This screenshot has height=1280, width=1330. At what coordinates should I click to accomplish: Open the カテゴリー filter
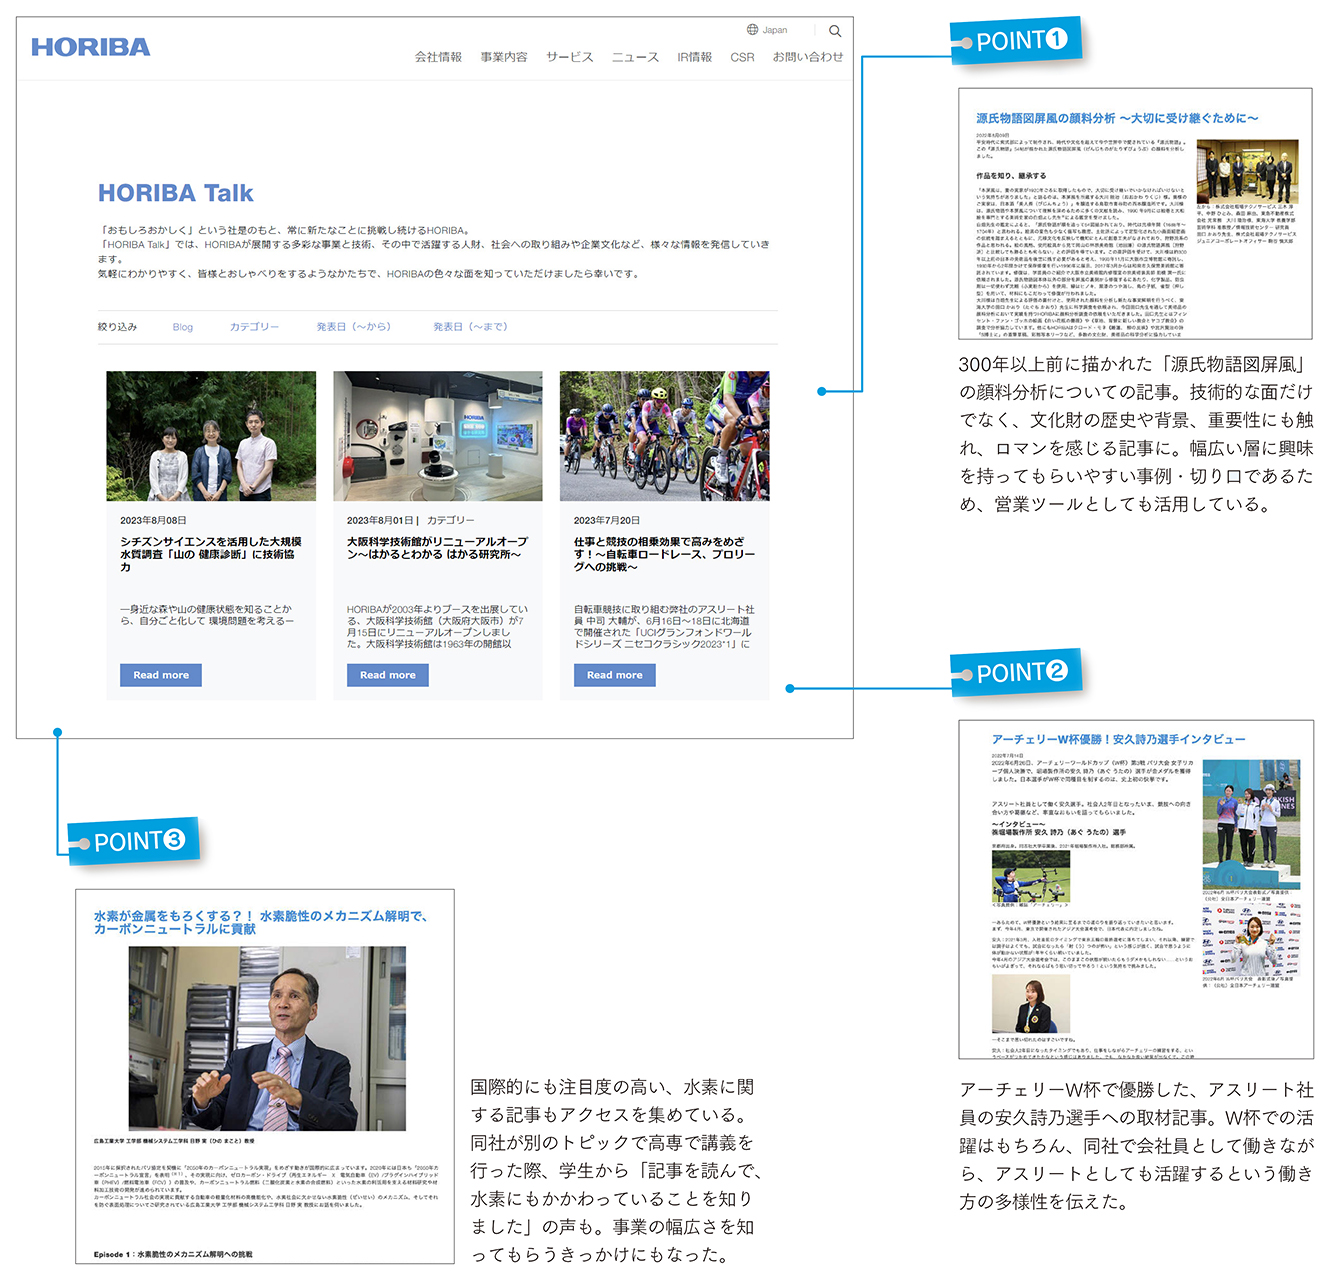point(254,327)
